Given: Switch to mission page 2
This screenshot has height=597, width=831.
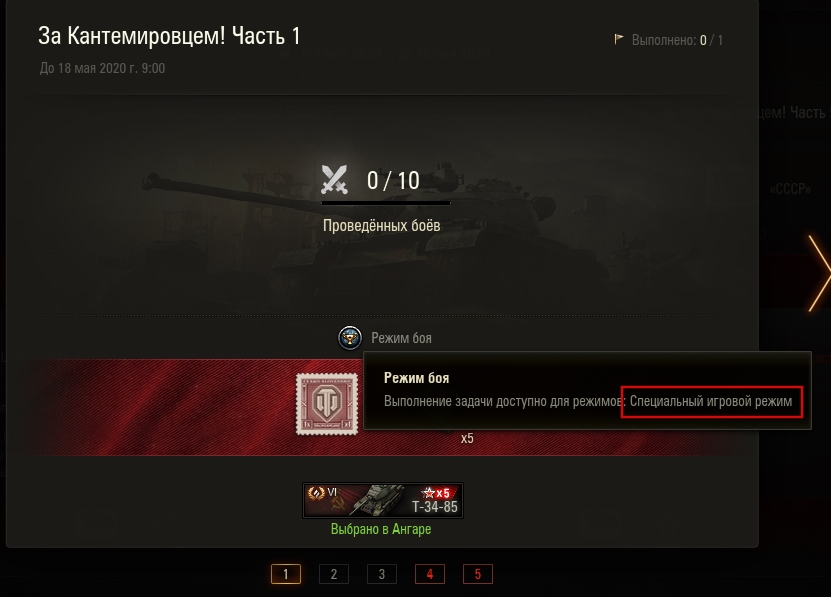Looking at the screenshot, I should pos(334,574).
